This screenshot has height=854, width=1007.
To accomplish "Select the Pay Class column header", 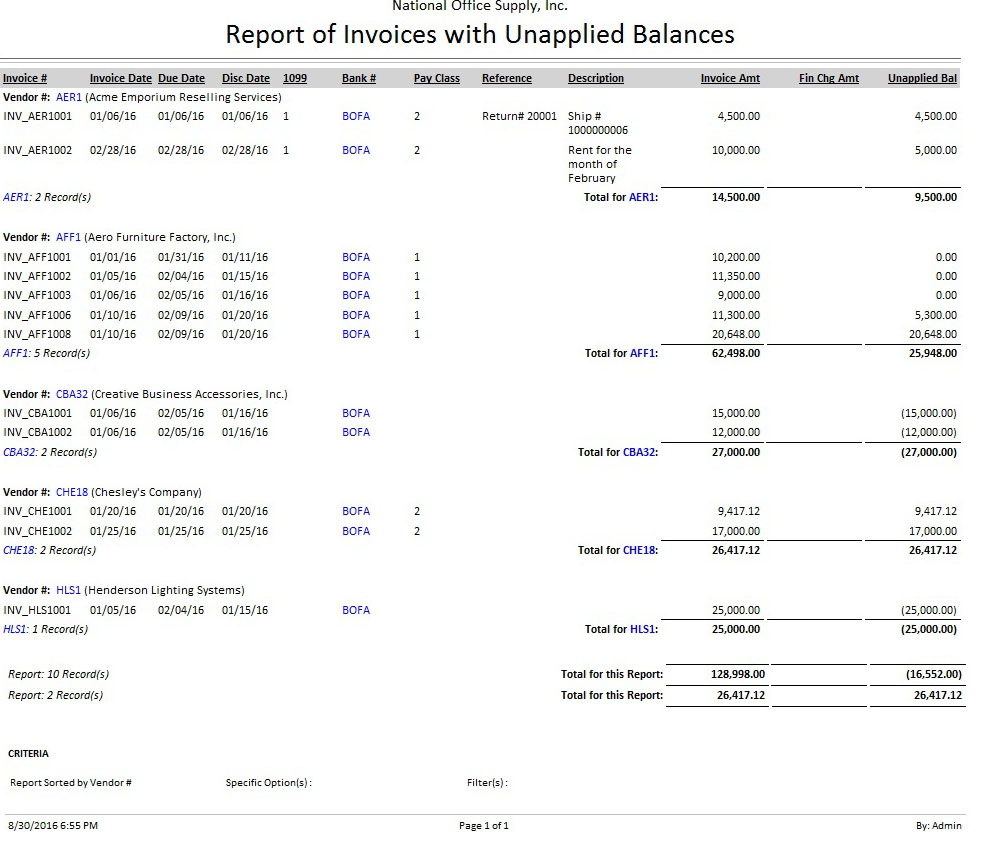I will (x=437, y=79).
